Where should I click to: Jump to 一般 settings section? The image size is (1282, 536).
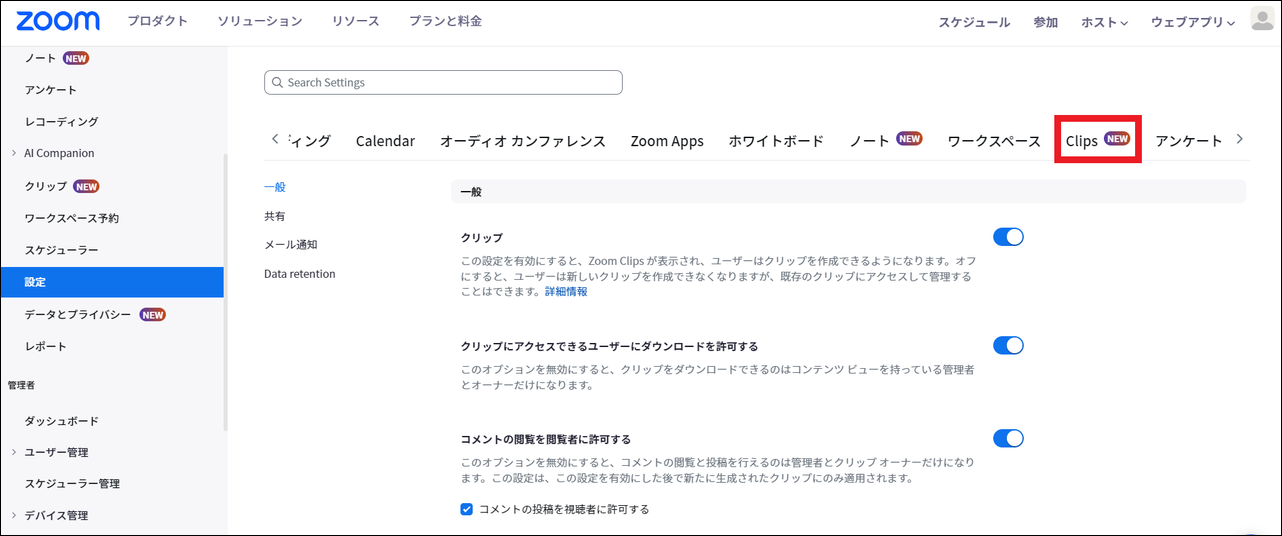(275, 187)
